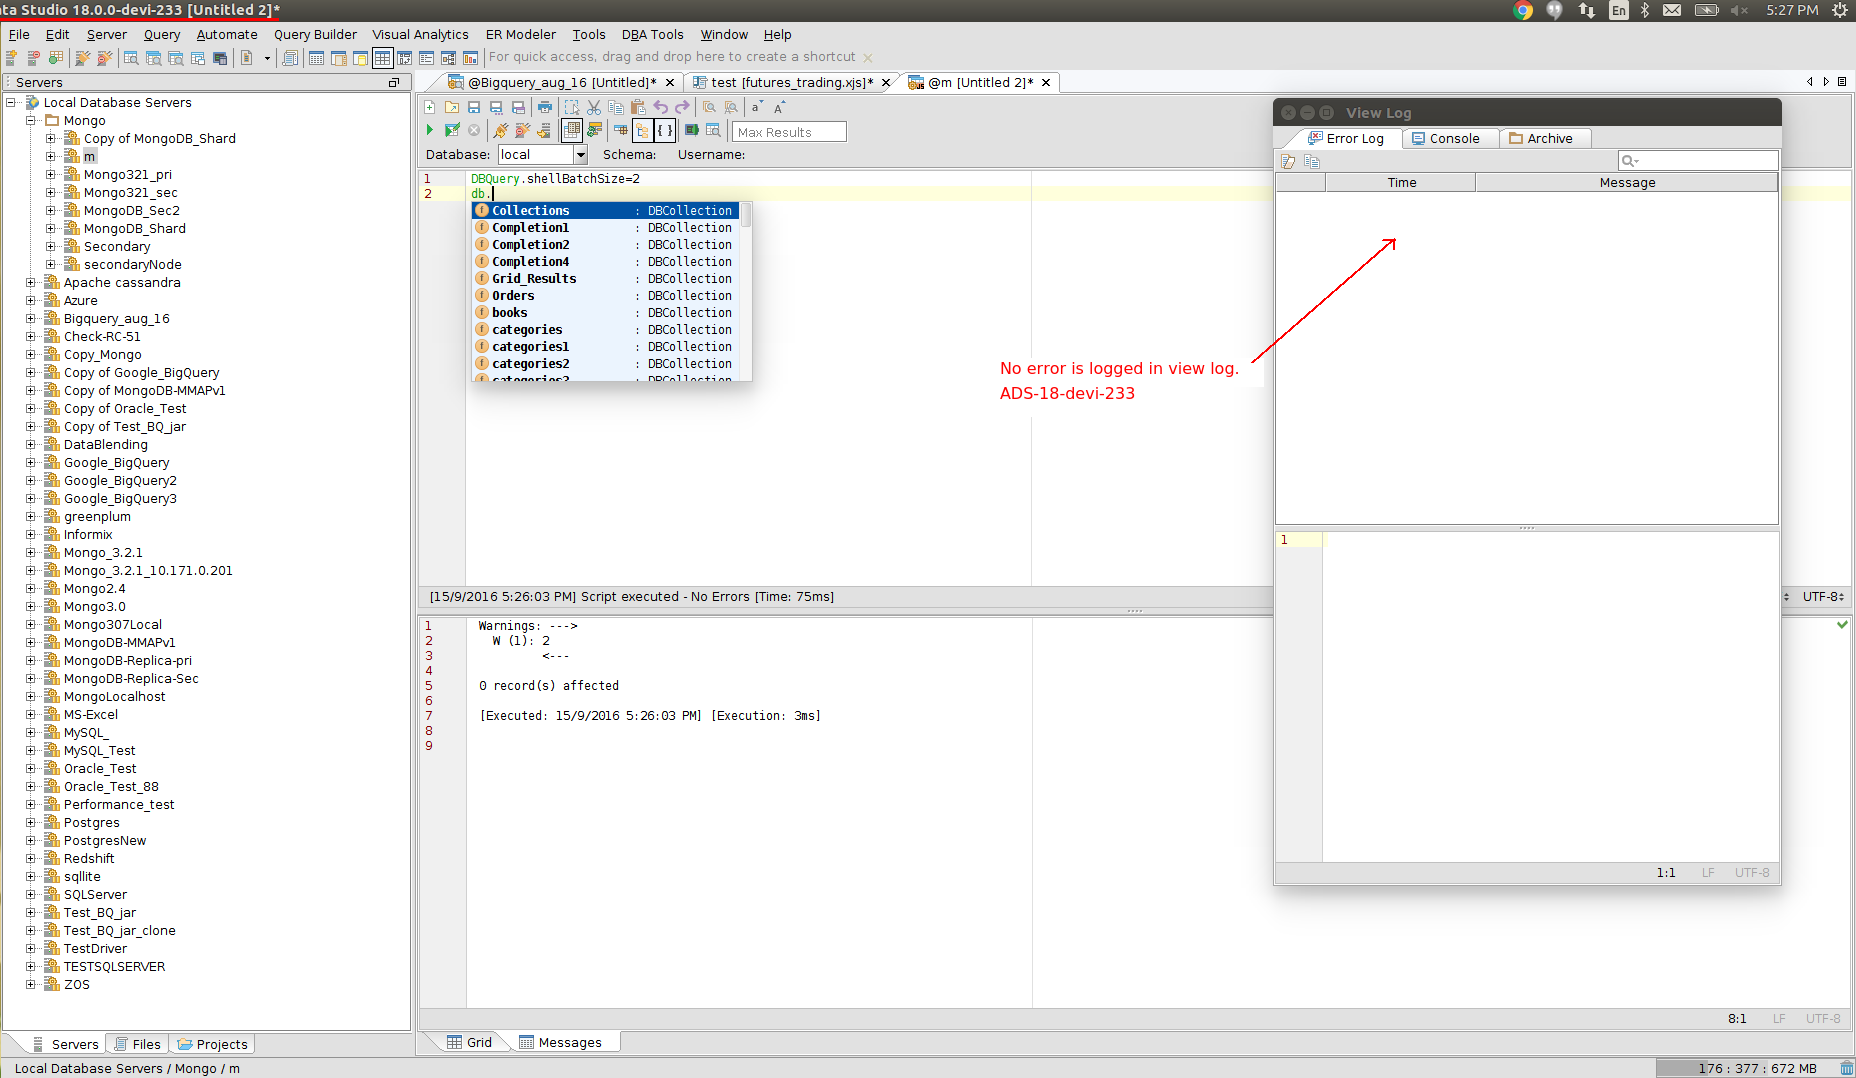1856x1078 pixels.
Task: Click the Visual Analytics chart icon in main toolbar
Action: click(x=470, y=58)
